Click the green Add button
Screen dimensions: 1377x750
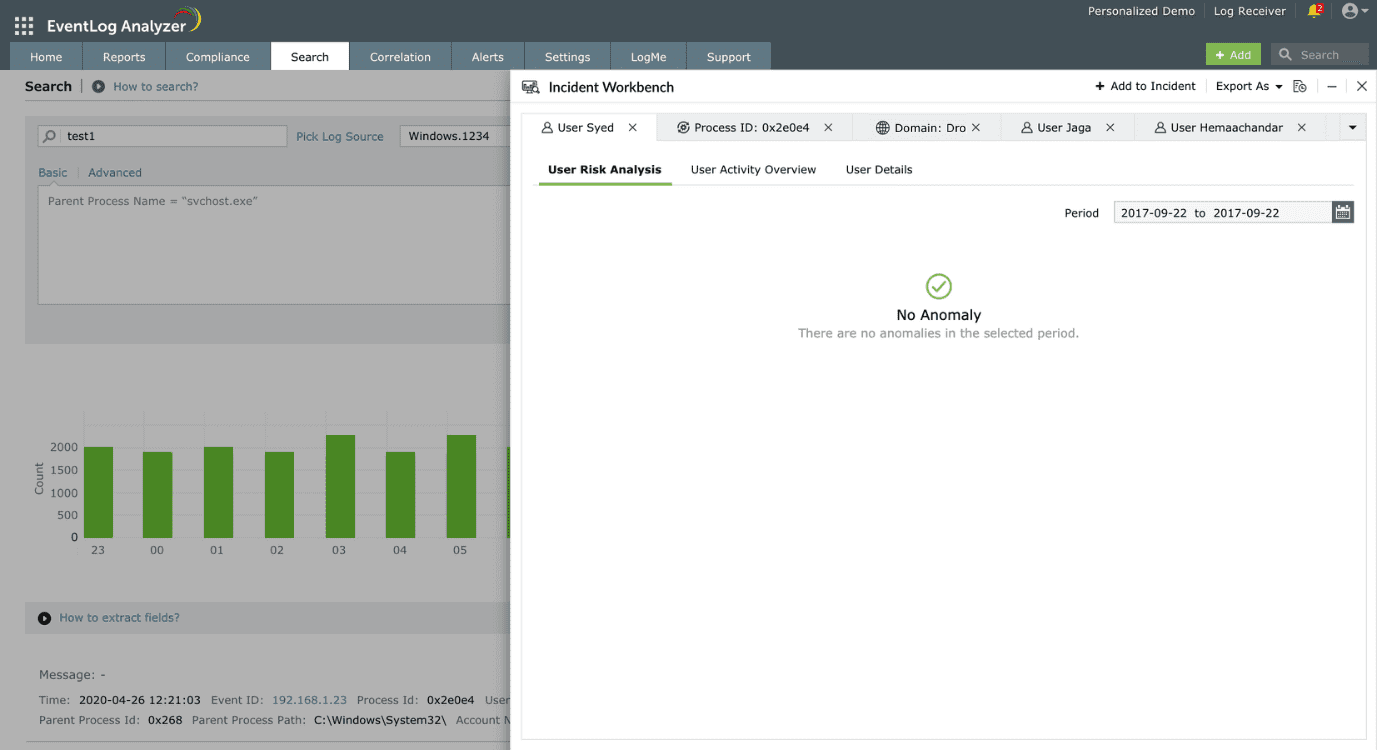pos(1233,55)
